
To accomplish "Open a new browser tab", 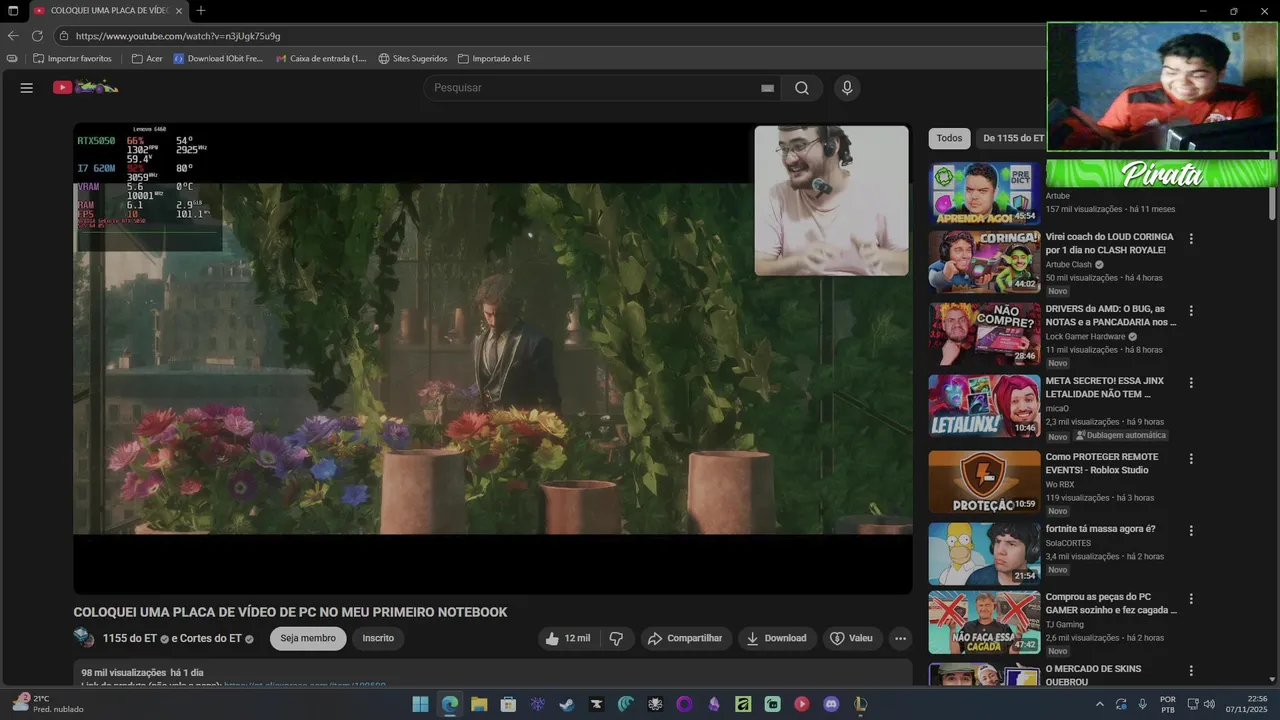I will coord(201,11).
